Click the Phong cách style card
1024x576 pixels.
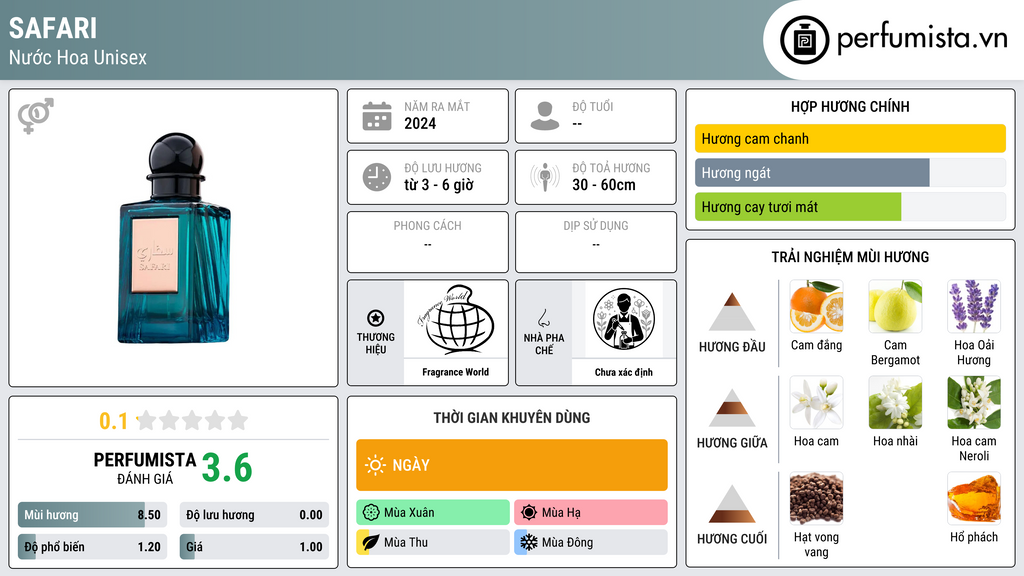[428, 242]
